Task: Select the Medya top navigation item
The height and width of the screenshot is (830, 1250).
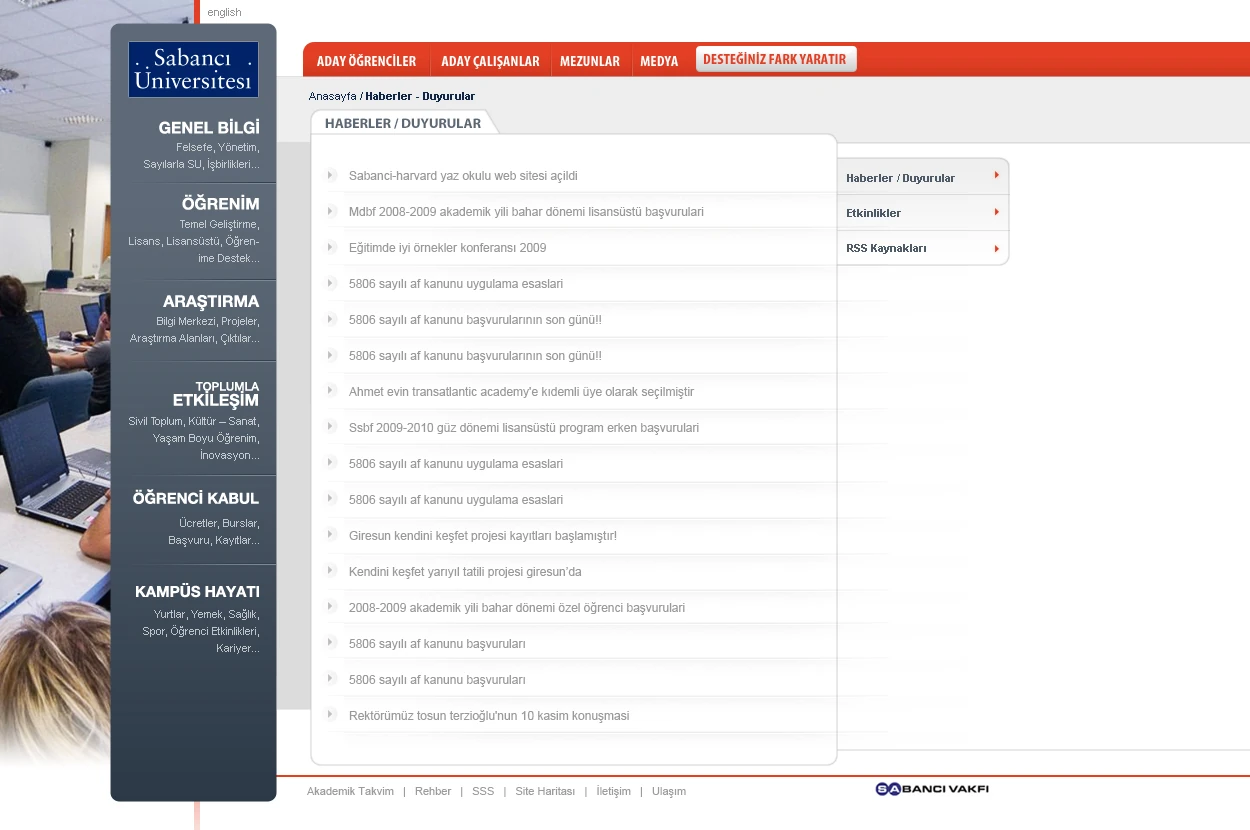Action: click(659, 61)
